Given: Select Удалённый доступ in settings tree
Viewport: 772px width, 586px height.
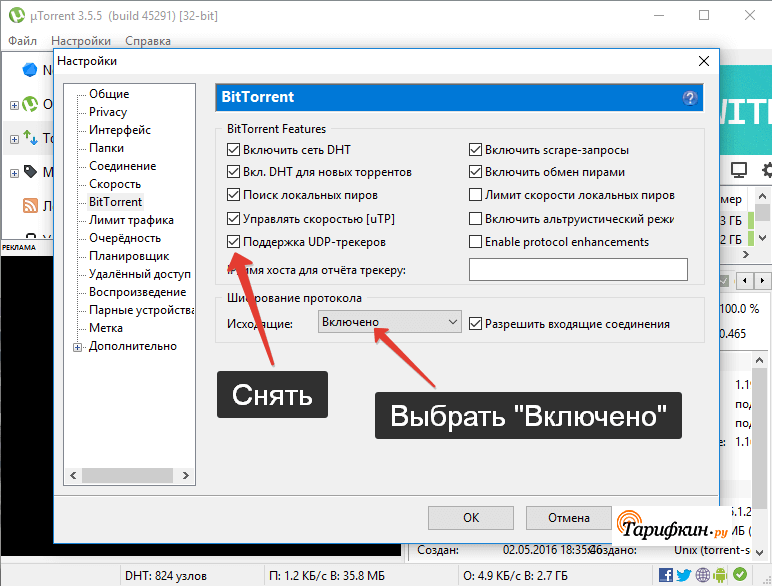Looking at the screenshot, I should pyautogui.click(x=140, y=274).
